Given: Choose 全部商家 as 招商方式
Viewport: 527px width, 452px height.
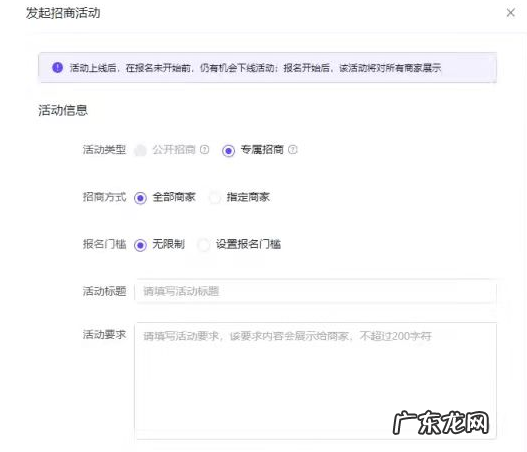Looking at the screenshot, I should (140, 198).
